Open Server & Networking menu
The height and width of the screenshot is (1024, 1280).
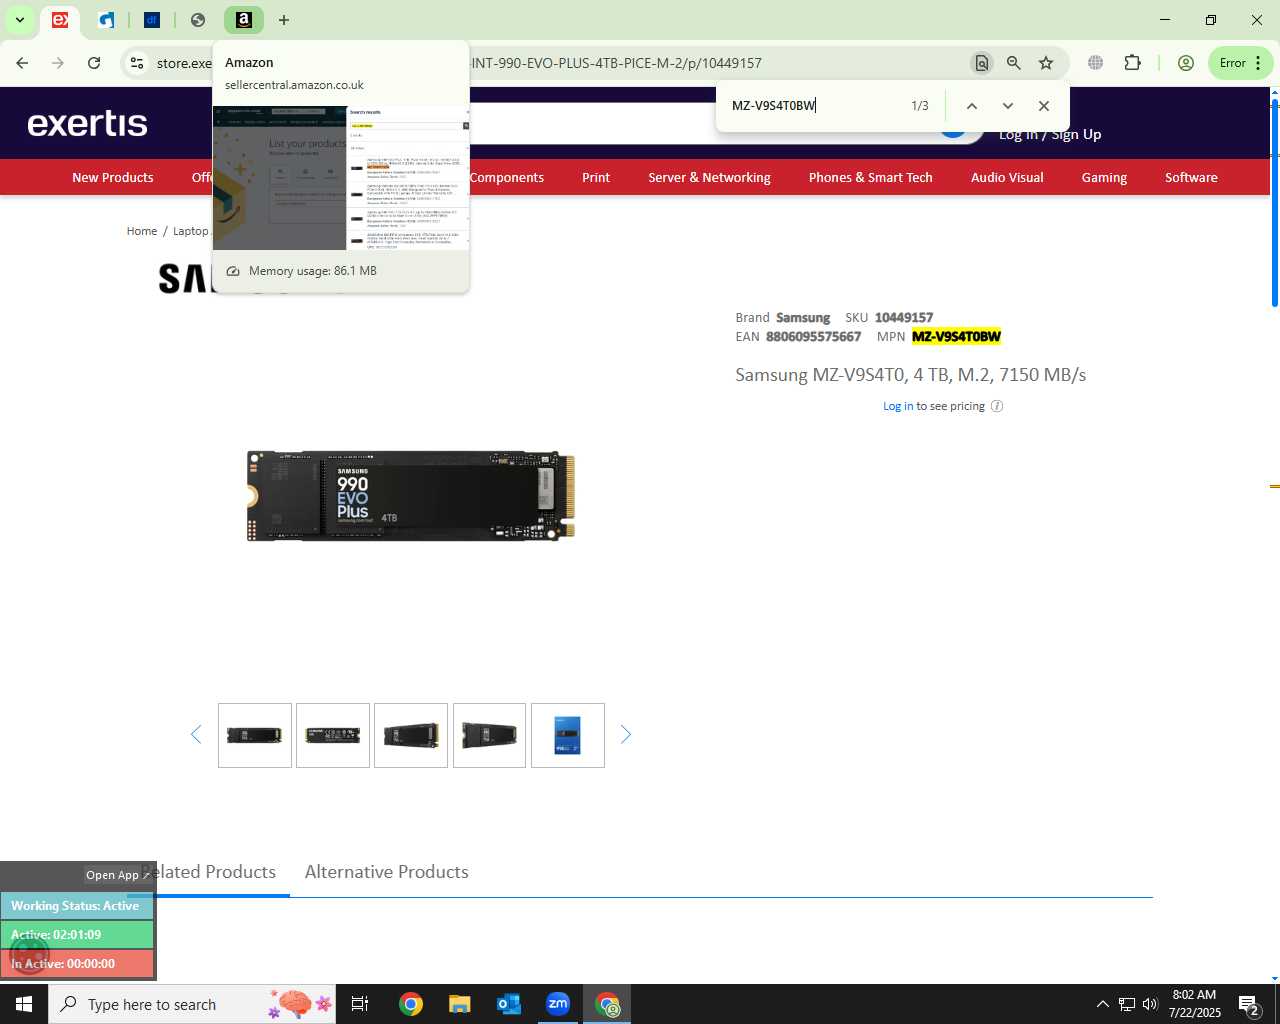click(709, 177)
